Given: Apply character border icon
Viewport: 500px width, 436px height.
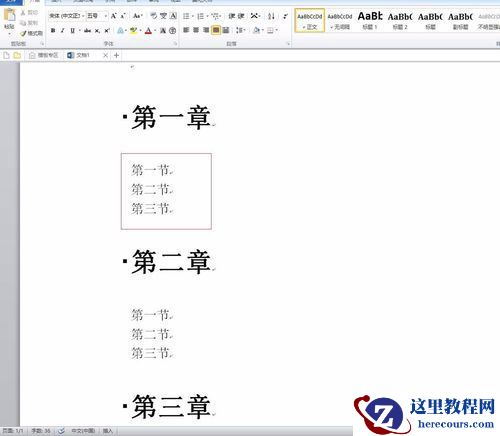Looking at the screenshot, I should click(x=173, y=16).
